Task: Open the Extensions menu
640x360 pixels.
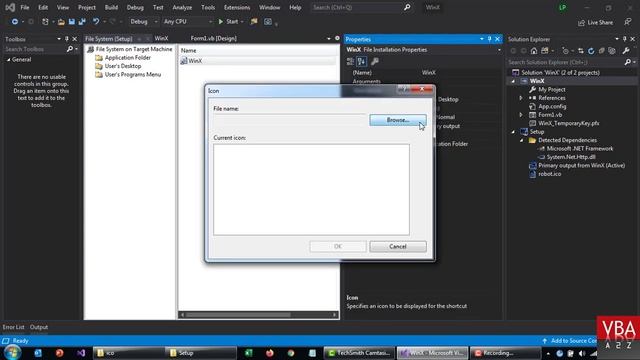Action: pos(237,7)
